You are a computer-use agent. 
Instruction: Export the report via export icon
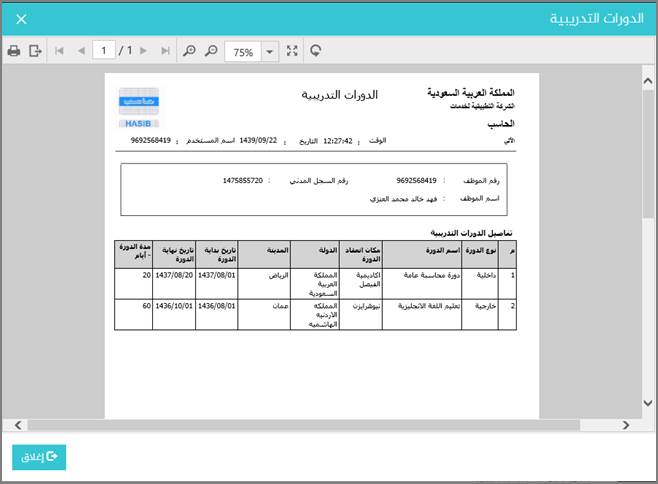click(x=35, y=51)
